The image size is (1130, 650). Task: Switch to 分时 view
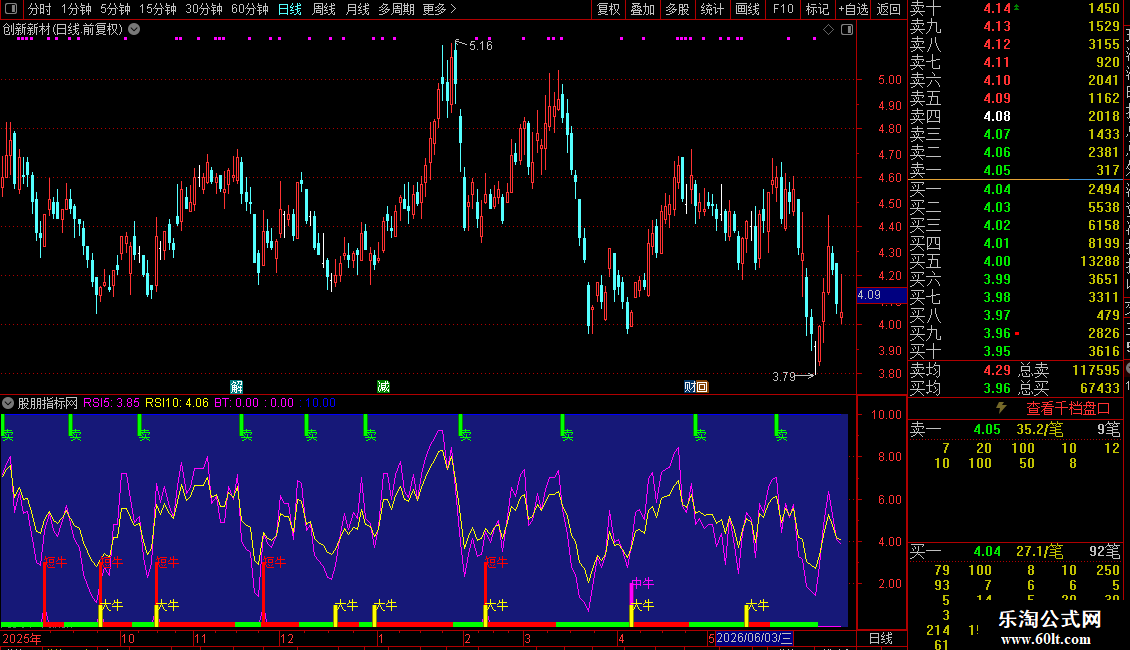(40, 9)
